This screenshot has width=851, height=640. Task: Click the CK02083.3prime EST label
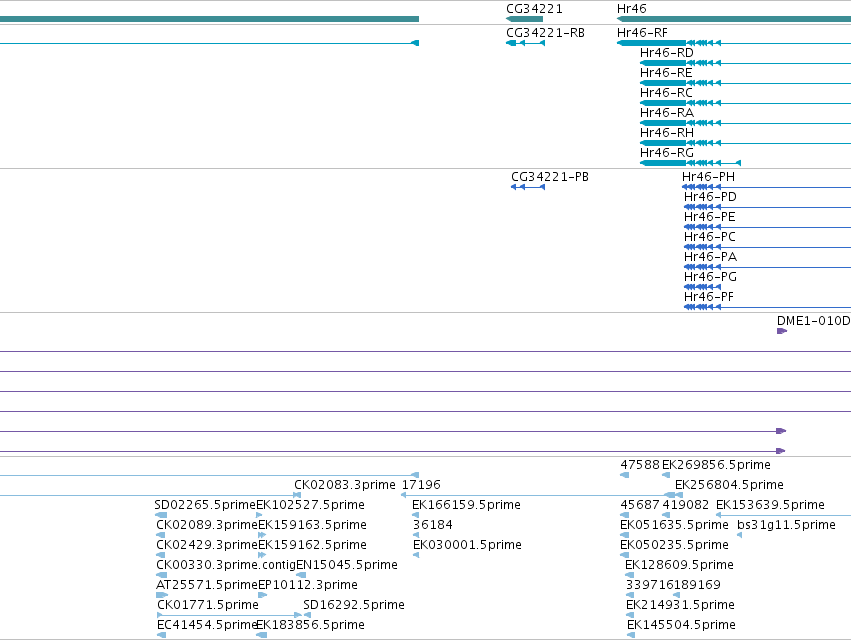(x=345, y=485)
